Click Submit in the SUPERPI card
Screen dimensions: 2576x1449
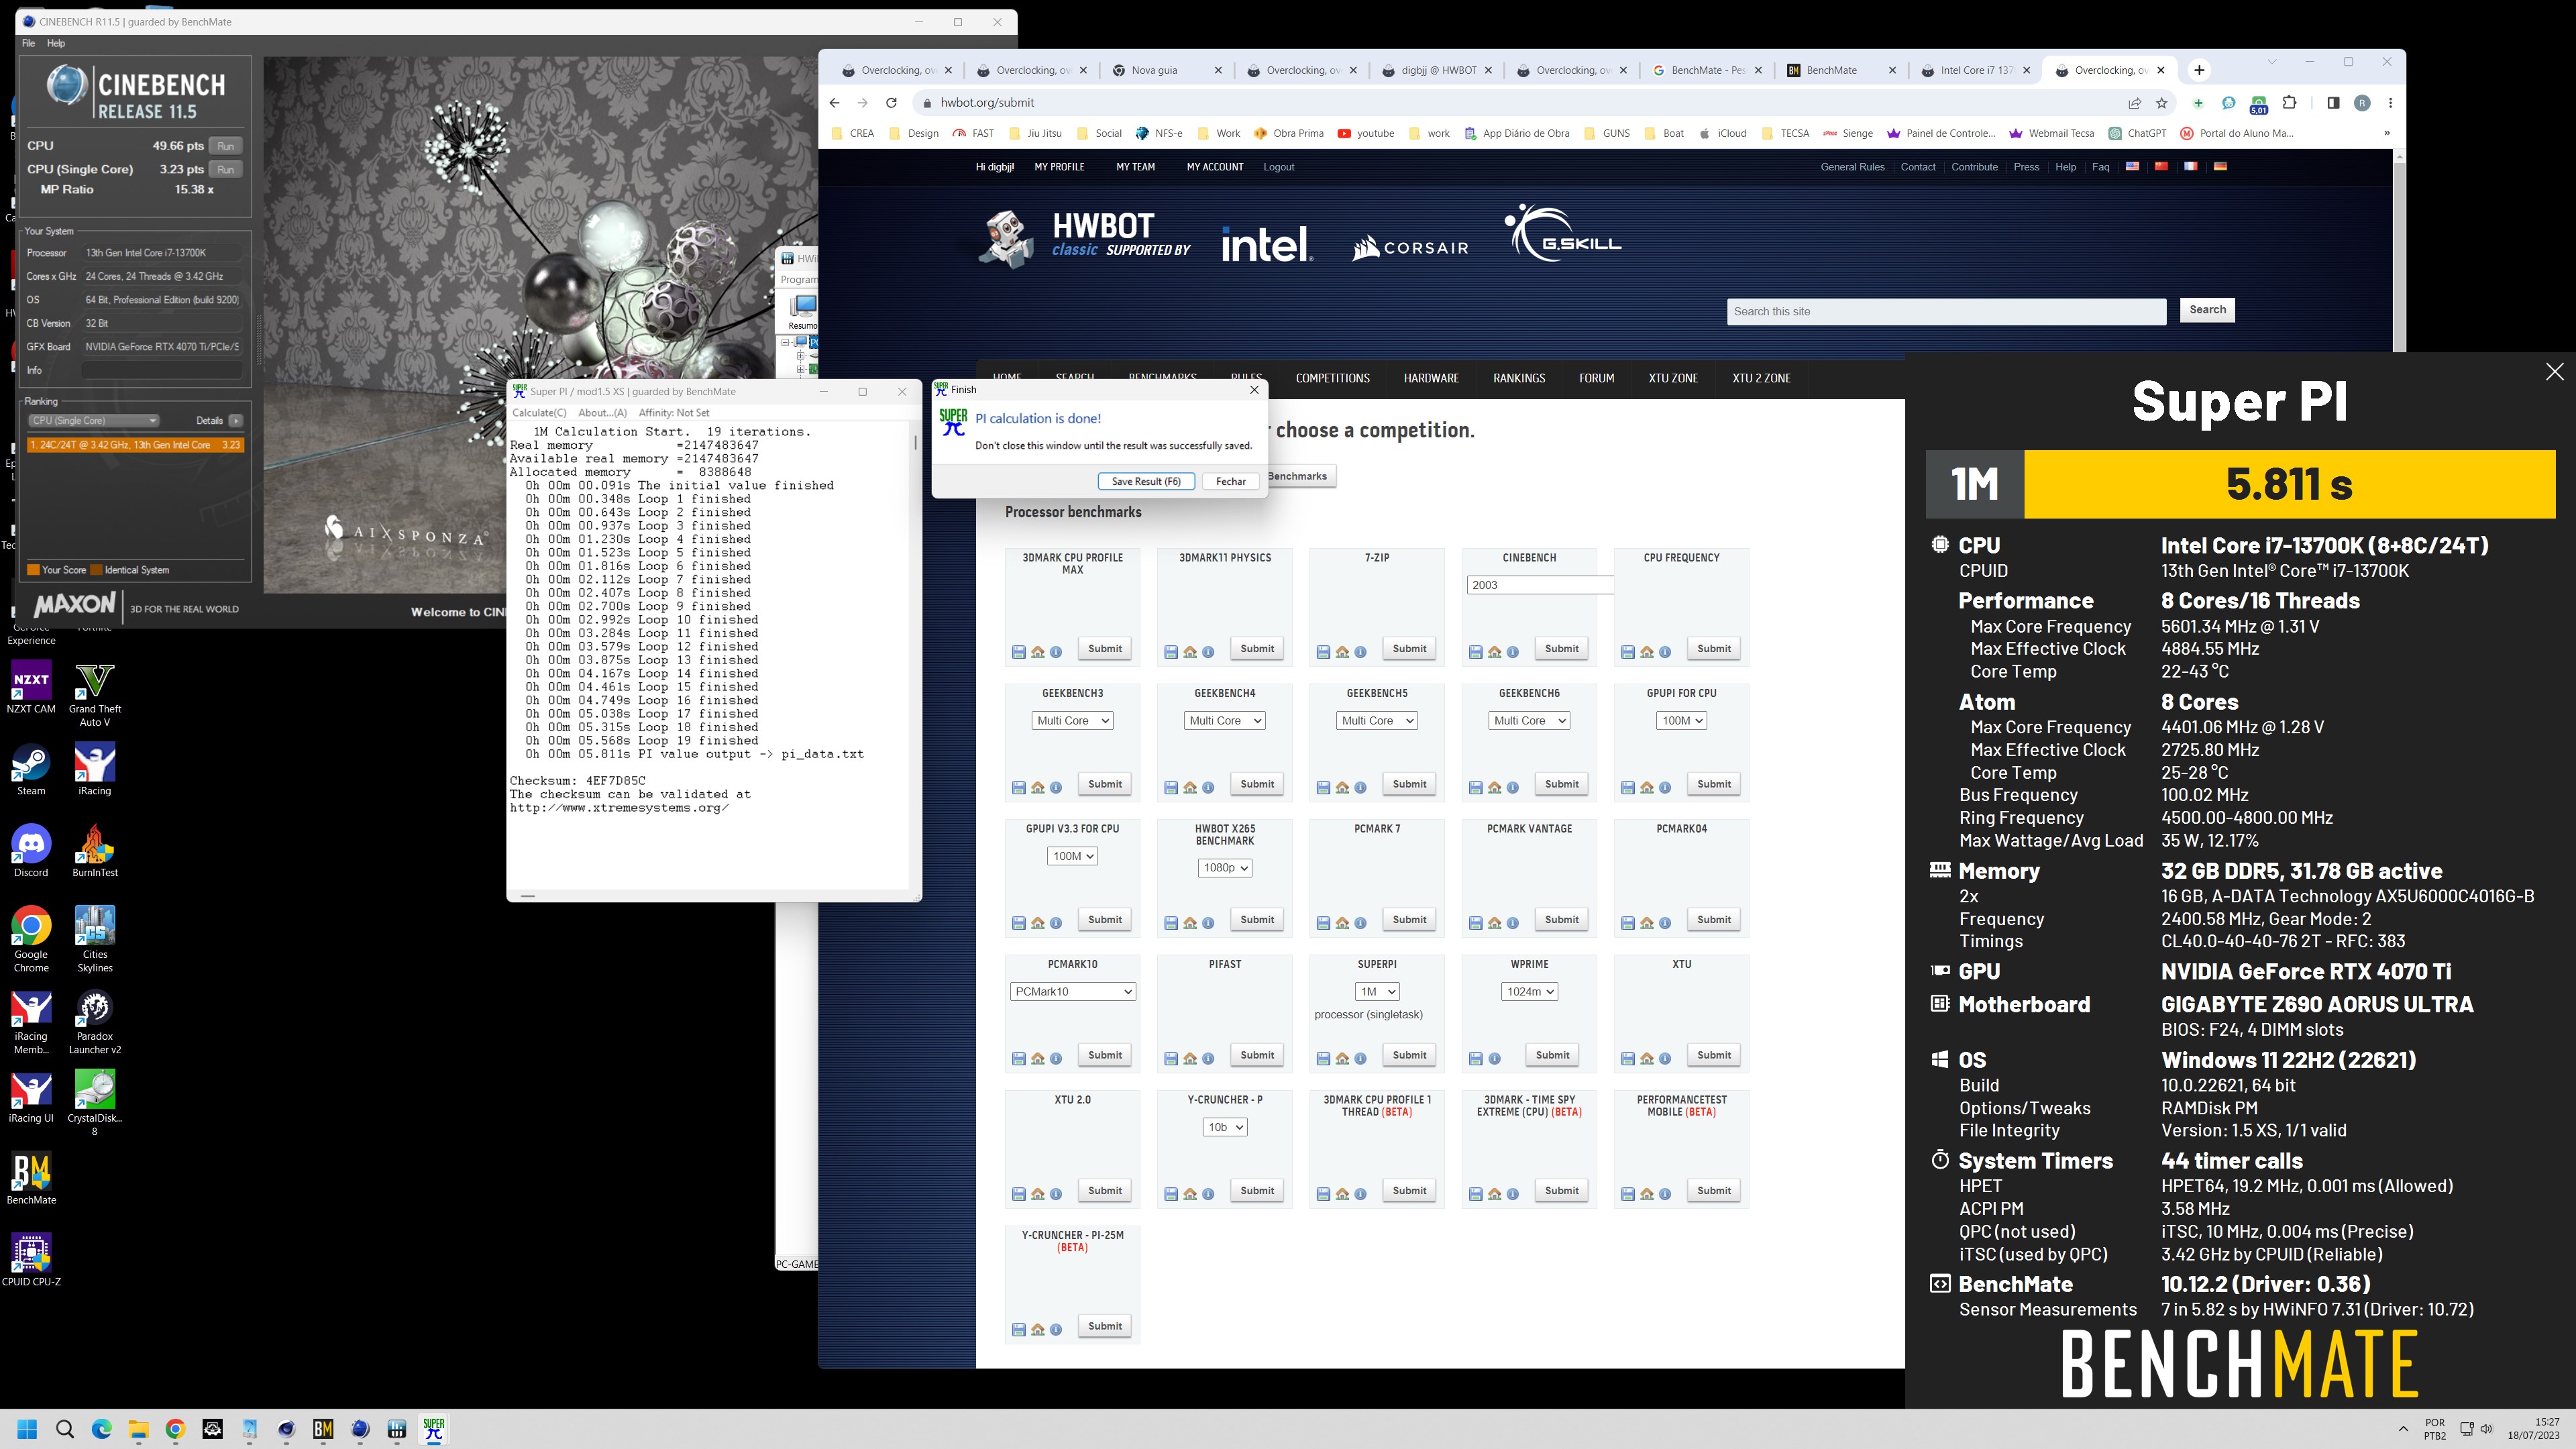point(1409,1056)
